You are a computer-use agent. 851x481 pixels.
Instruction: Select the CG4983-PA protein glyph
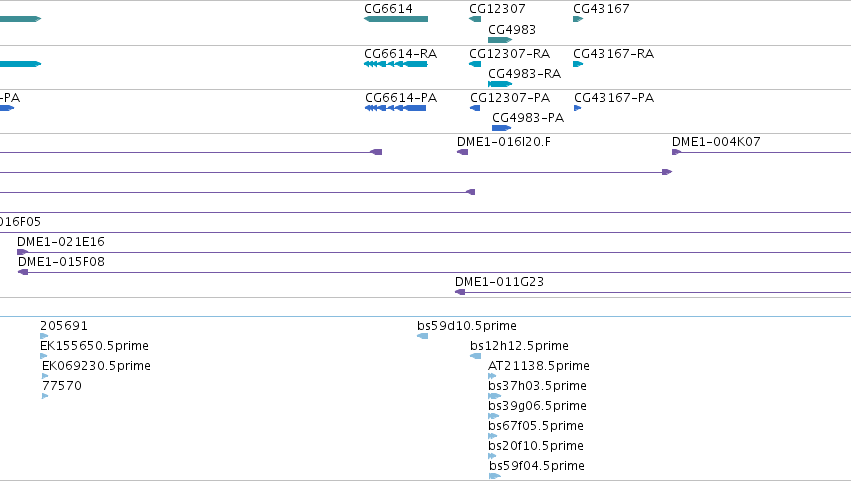coord(501,128)
